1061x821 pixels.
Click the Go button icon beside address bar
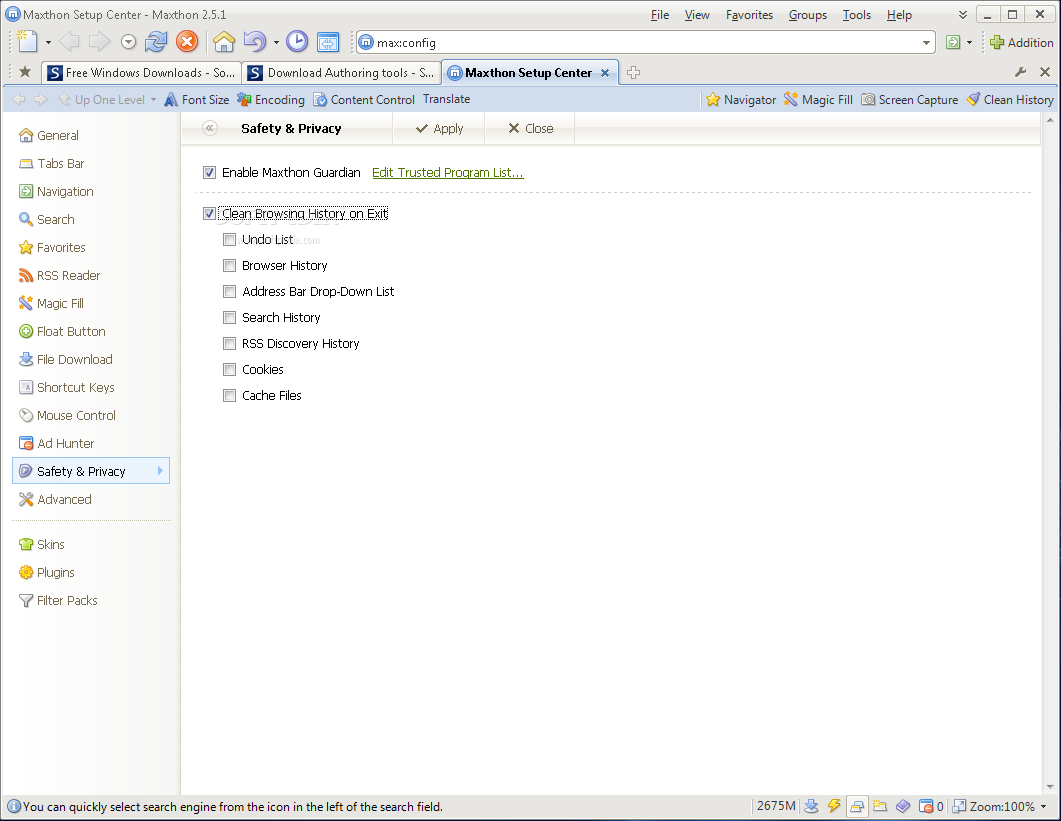pos(953,43)
